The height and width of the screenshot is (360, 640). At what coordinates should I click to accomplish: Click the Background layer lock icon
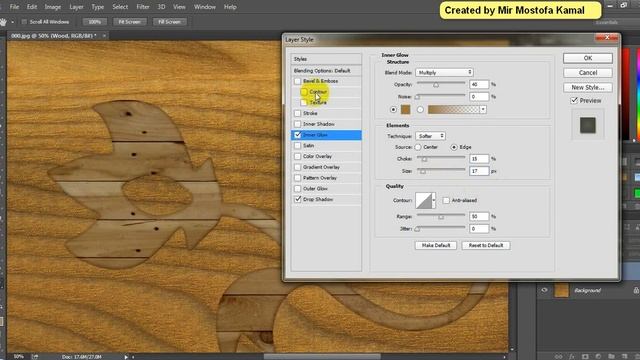point(636,290)
